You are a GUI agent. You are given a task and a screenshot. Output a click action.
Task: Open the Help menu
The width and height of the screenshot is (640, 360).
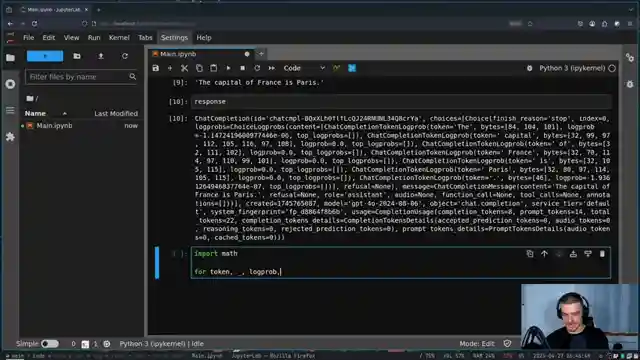coord(204,38)
